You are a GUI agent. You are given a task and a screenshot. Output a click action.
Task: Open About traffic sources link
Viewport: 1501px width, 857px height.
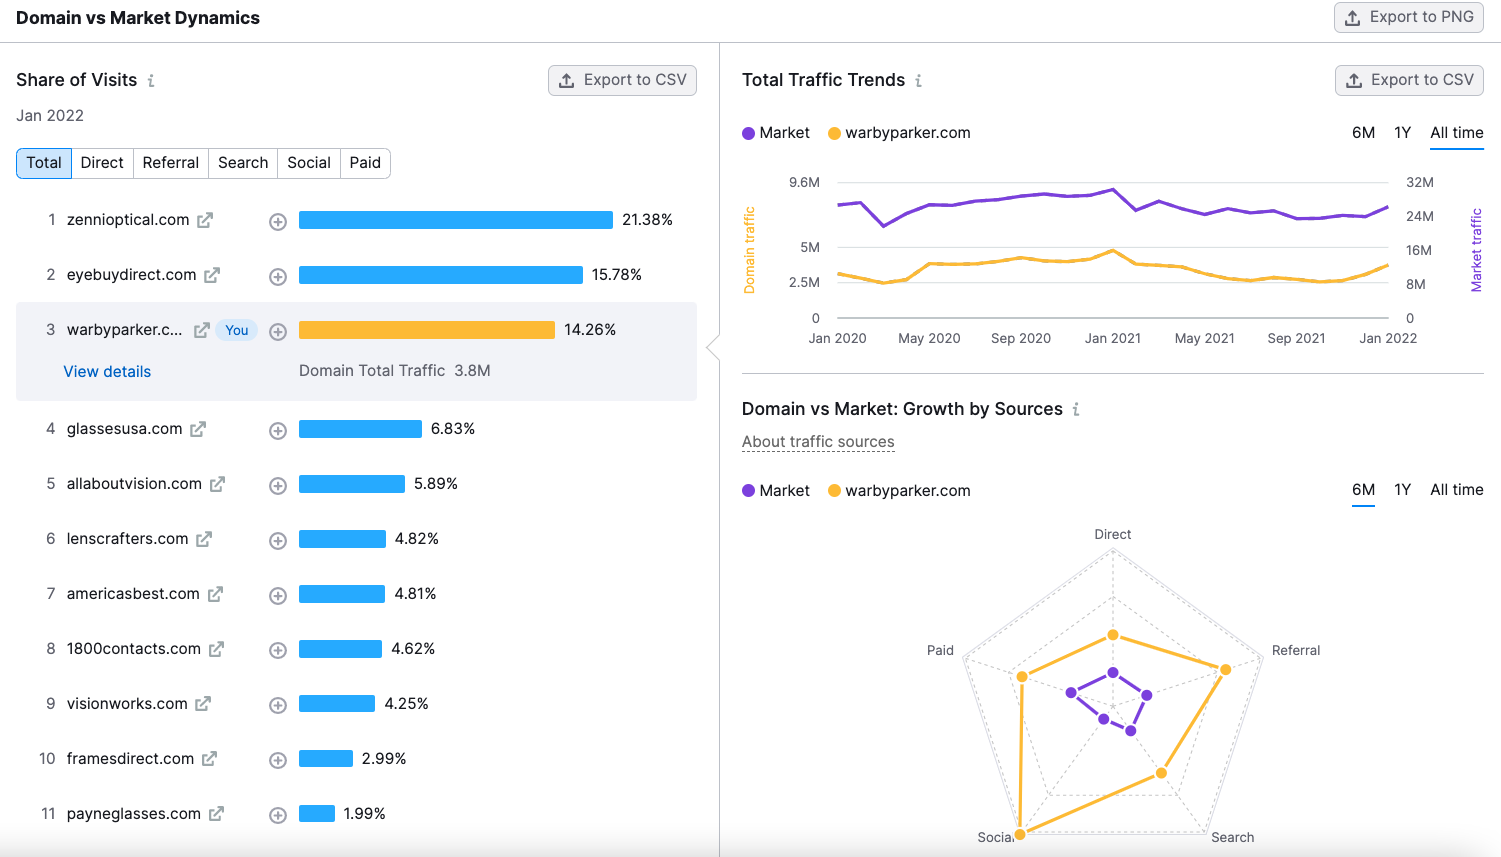(x=818, y=442)
